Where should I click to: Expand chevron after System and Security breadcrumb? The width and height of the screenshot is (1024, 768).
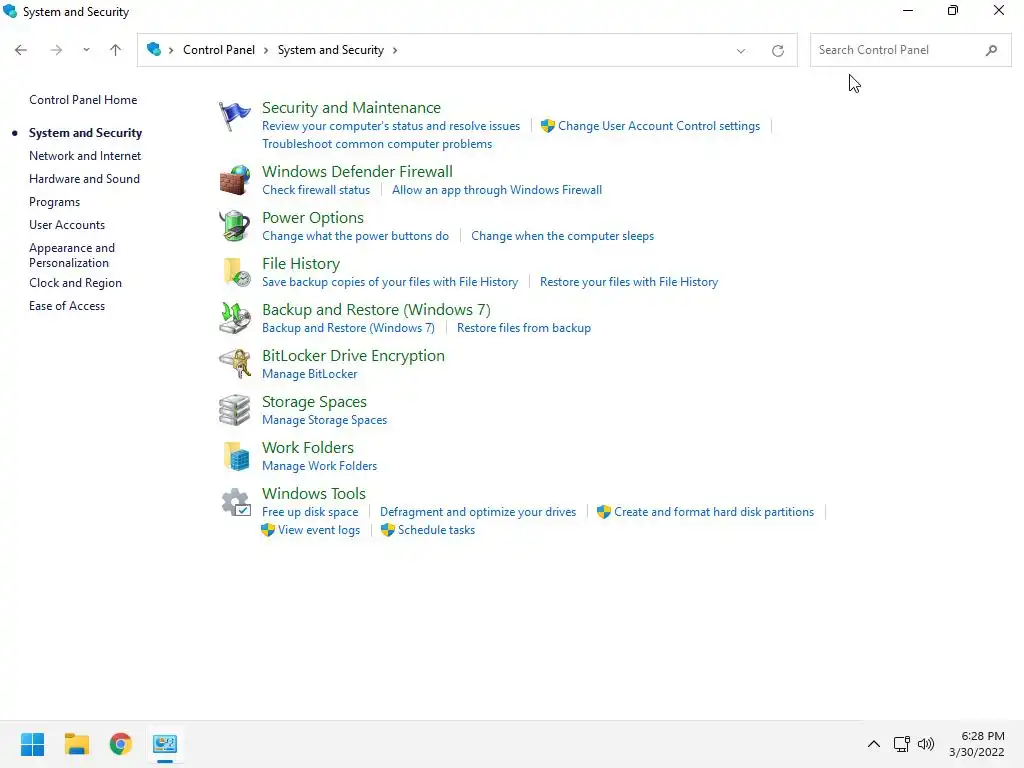(x=394, y=50)
